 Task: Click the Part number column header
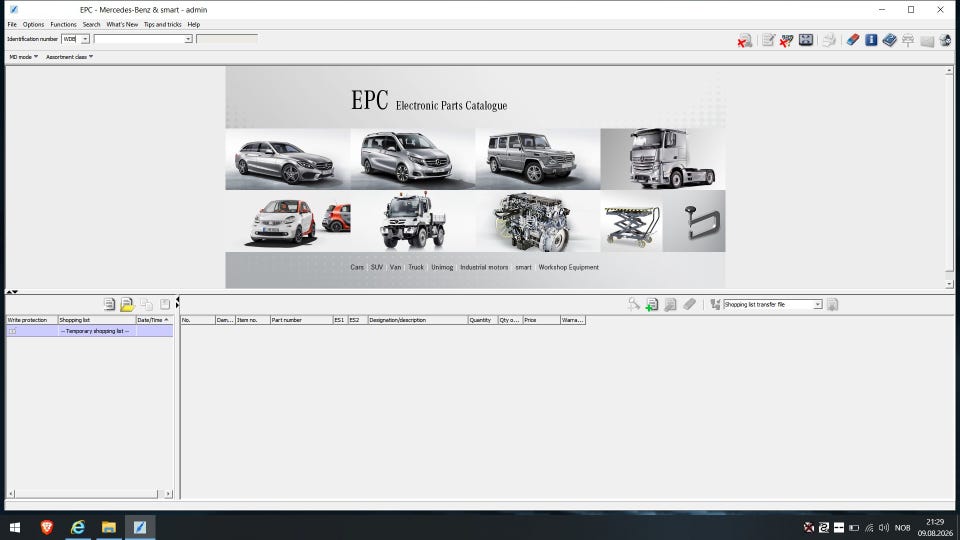(301, 320)
